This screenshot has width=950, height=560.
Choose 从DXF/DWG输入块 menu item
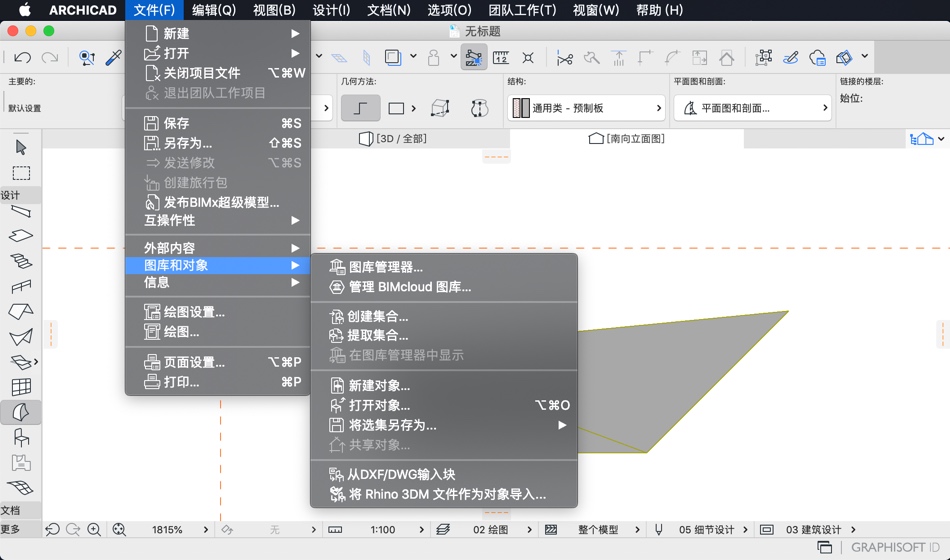click(443, 475)
